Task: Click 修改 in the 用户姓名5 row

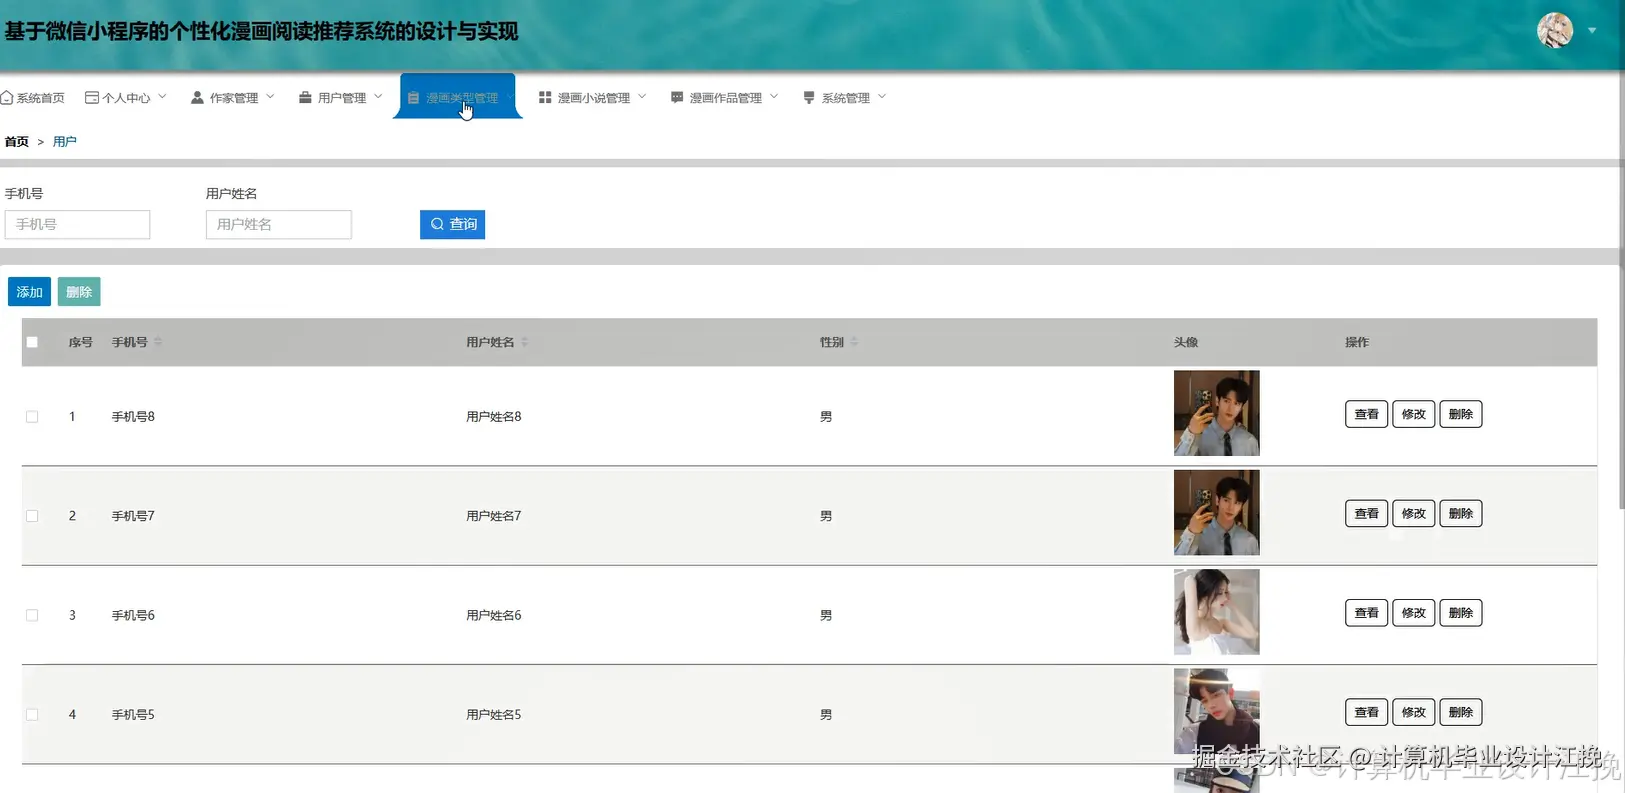Action: pyautogui.click(x=1413, y=712)
